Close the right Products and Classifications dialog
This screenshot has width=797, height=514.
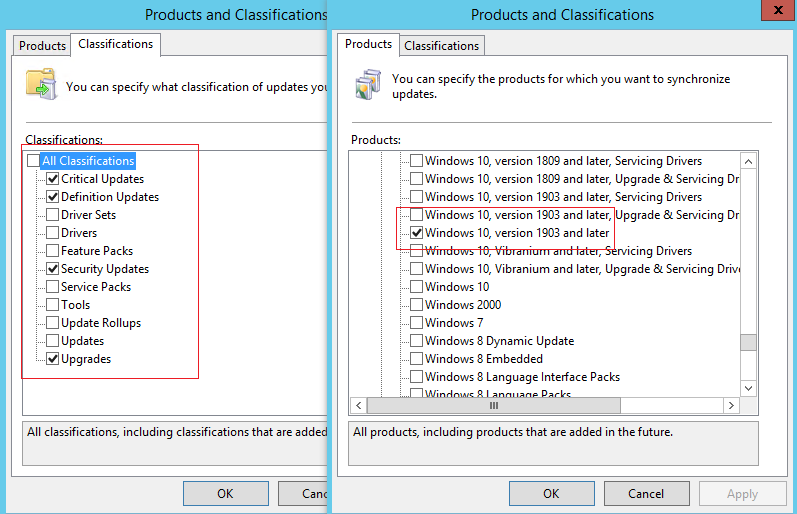click(x=778, y=10)
